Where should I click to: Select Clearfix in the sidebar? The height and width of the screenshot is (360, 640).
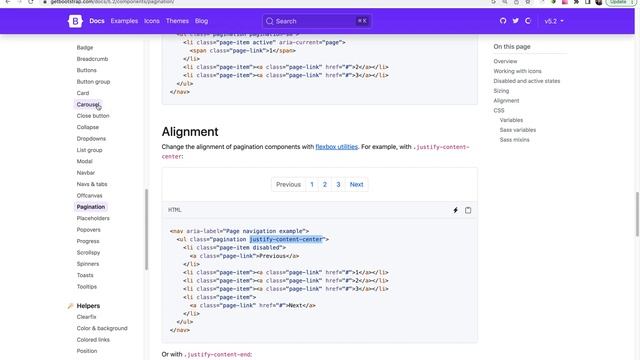(x=87, y=317)
